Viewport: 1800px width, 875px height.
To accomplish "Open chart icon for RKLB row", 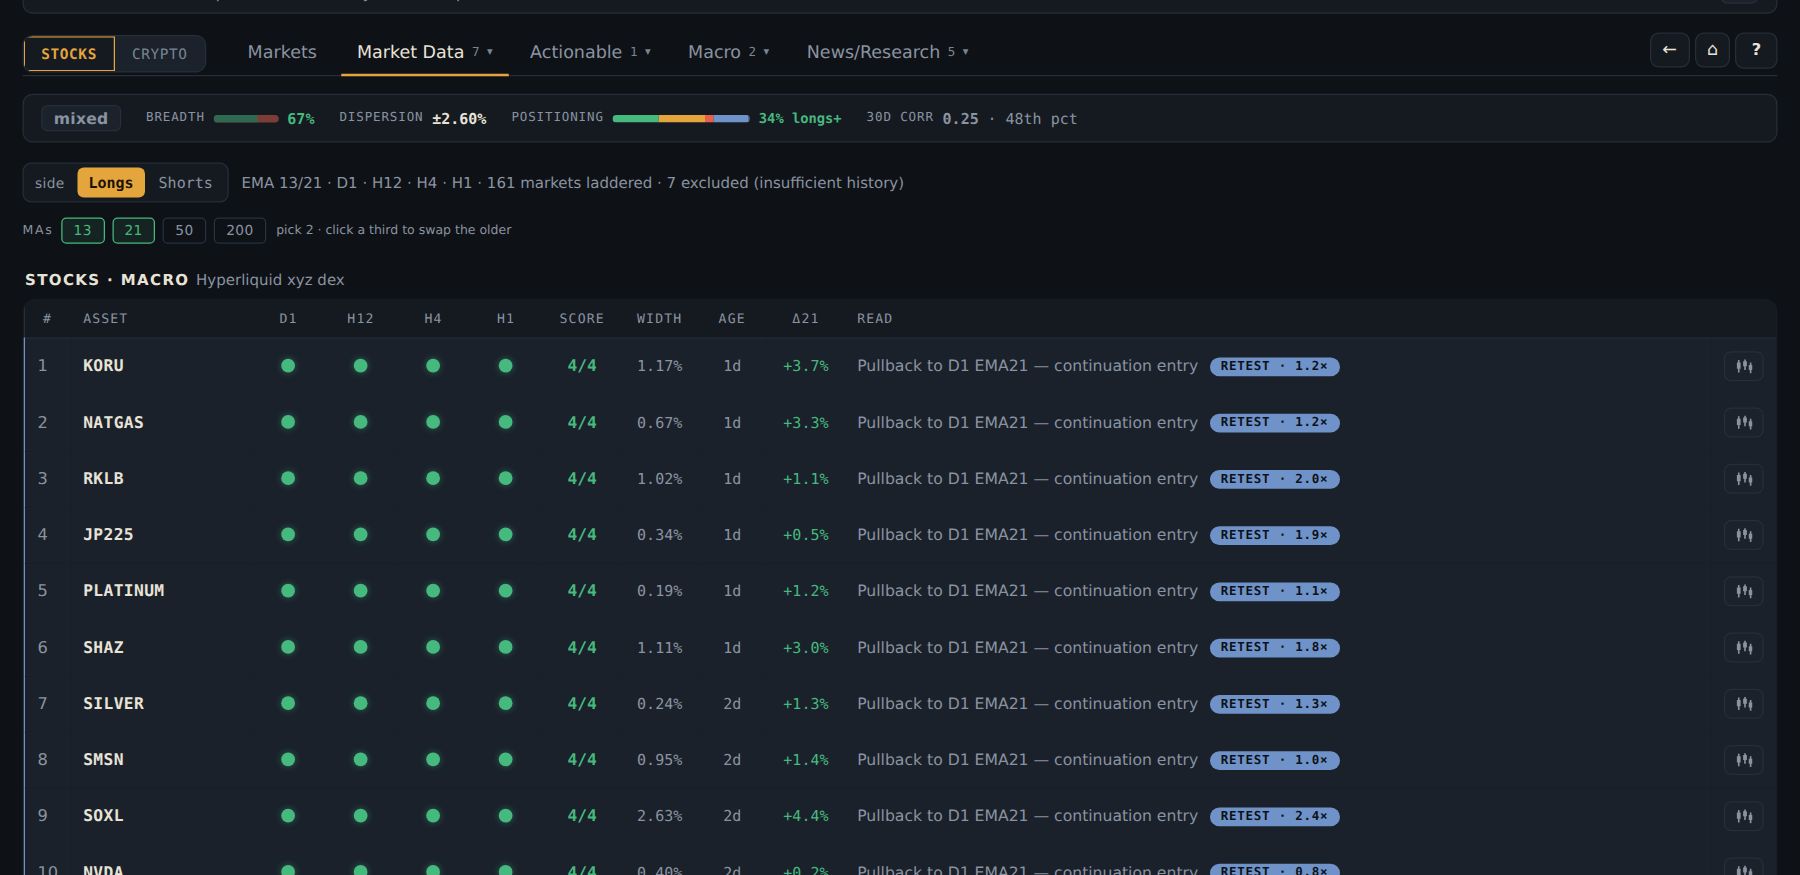I will [1743, 479].
